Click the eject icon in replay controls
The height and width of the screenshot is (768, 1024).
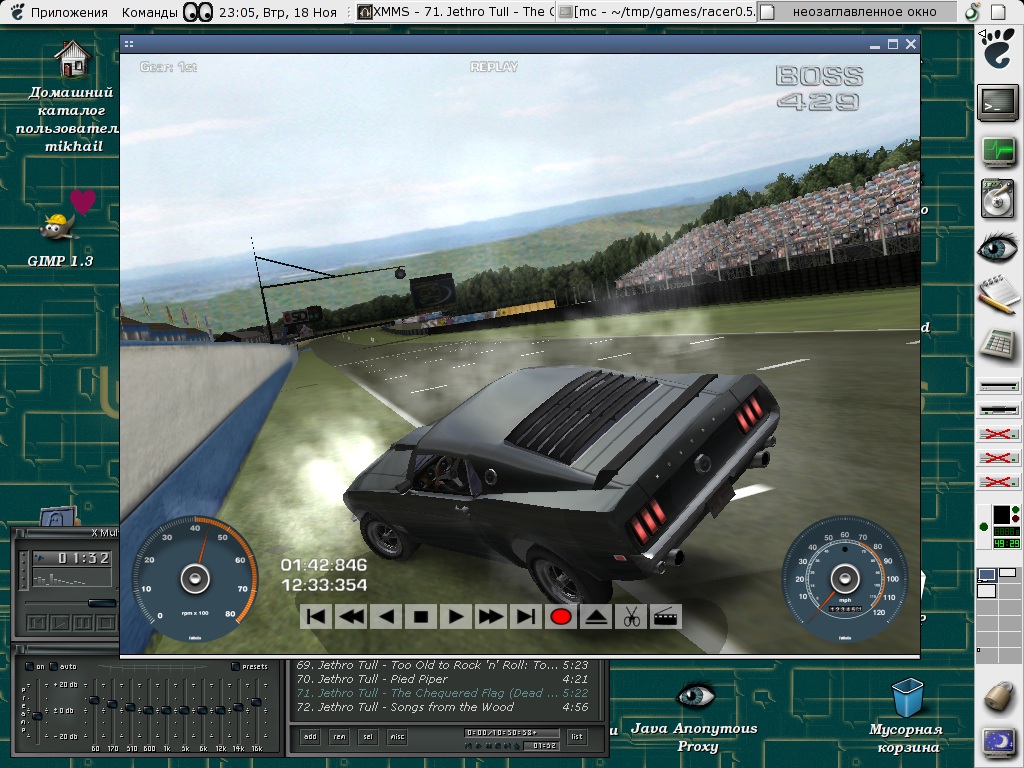596,617
